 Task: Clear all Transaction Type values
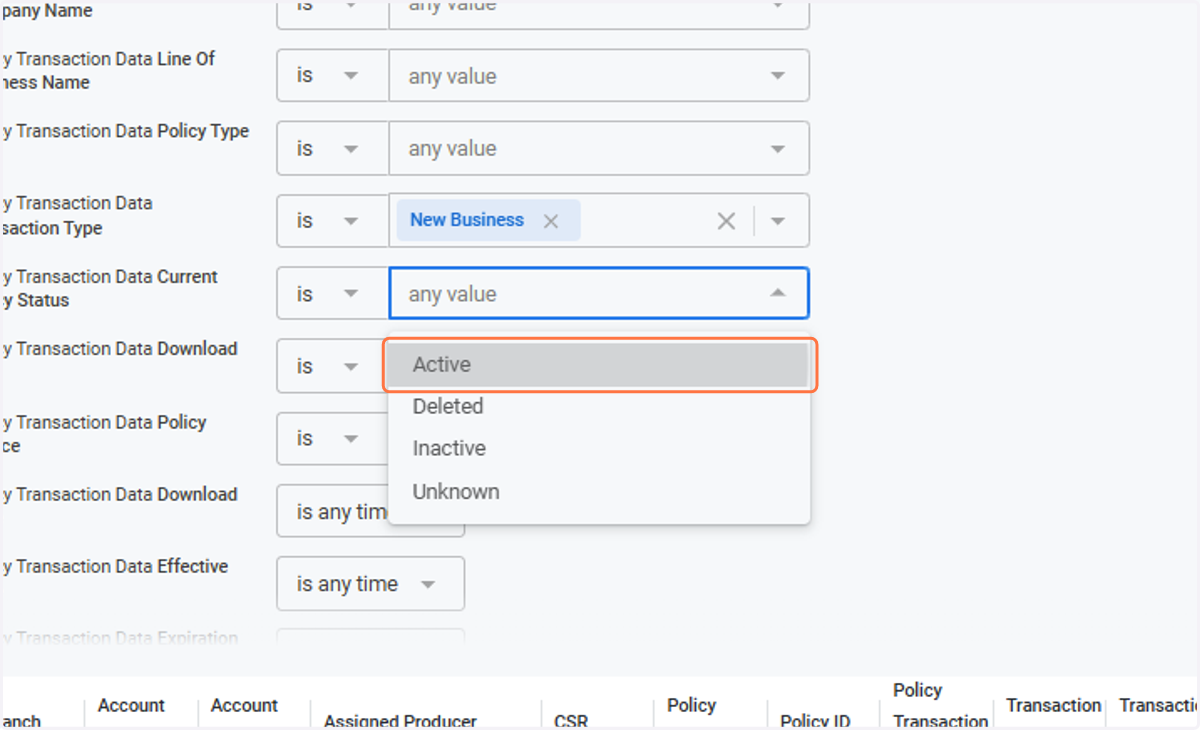(x=726, y=221)
